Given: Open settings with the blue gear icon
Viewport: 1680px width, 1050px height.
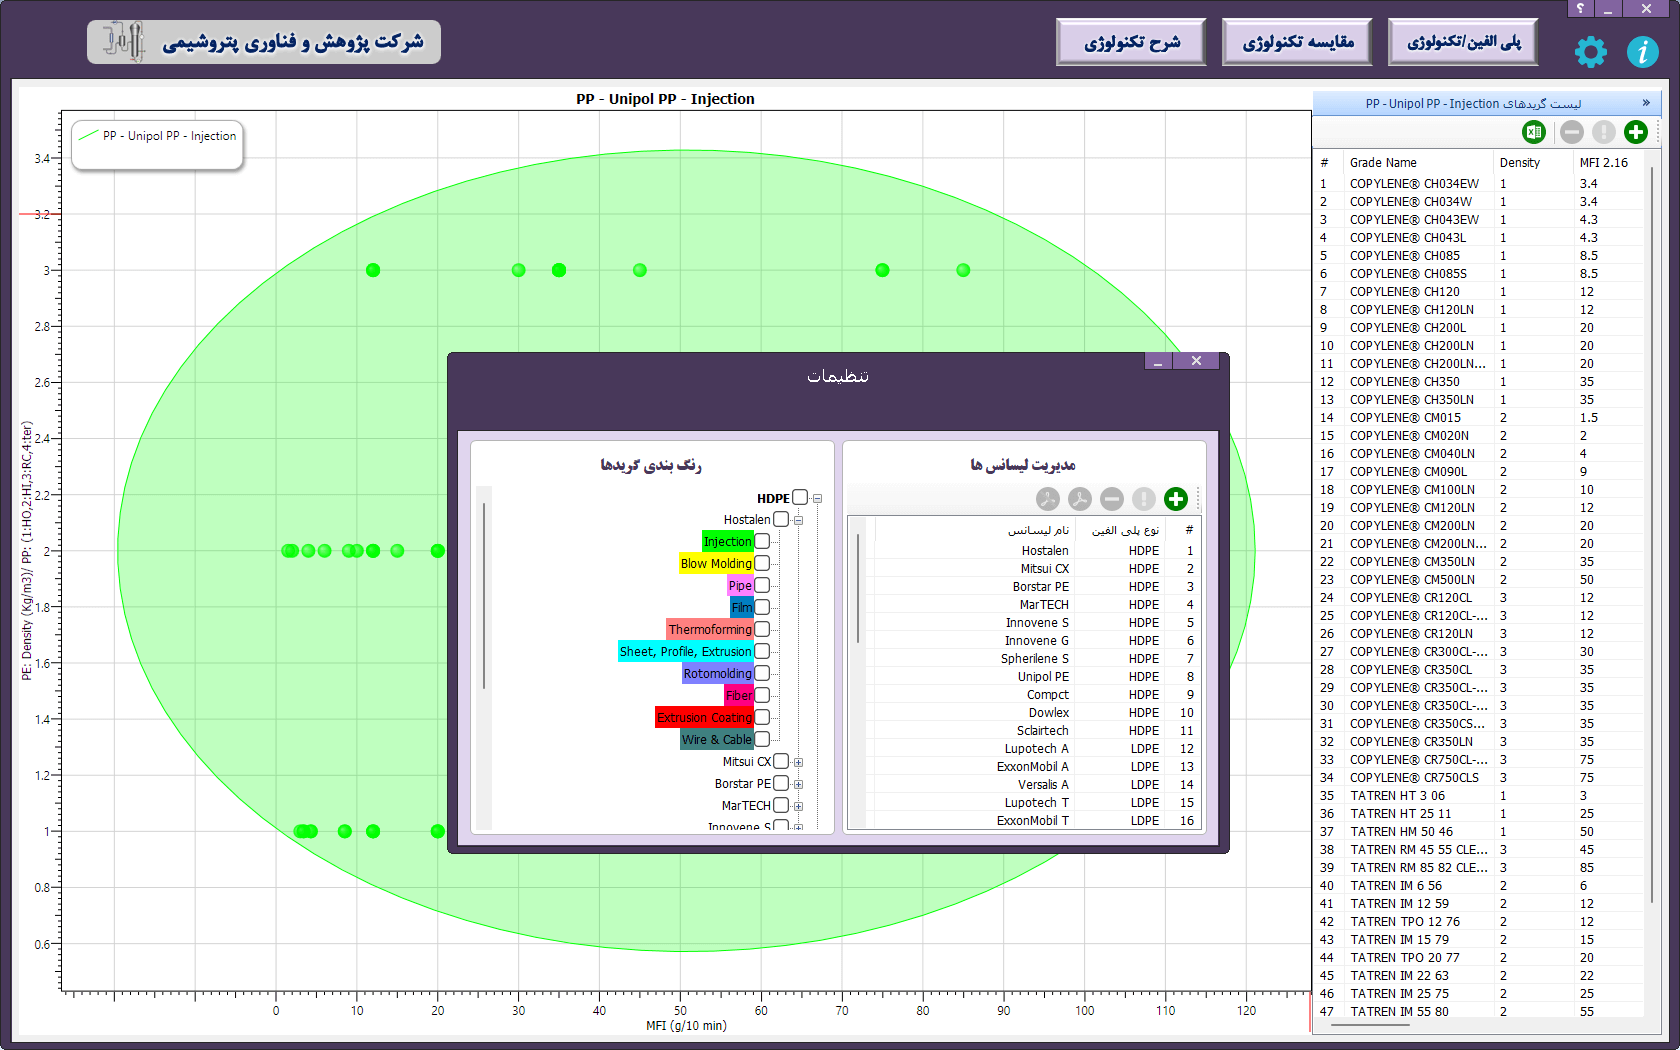Looking at the screenshot, I should point(1590,52).
